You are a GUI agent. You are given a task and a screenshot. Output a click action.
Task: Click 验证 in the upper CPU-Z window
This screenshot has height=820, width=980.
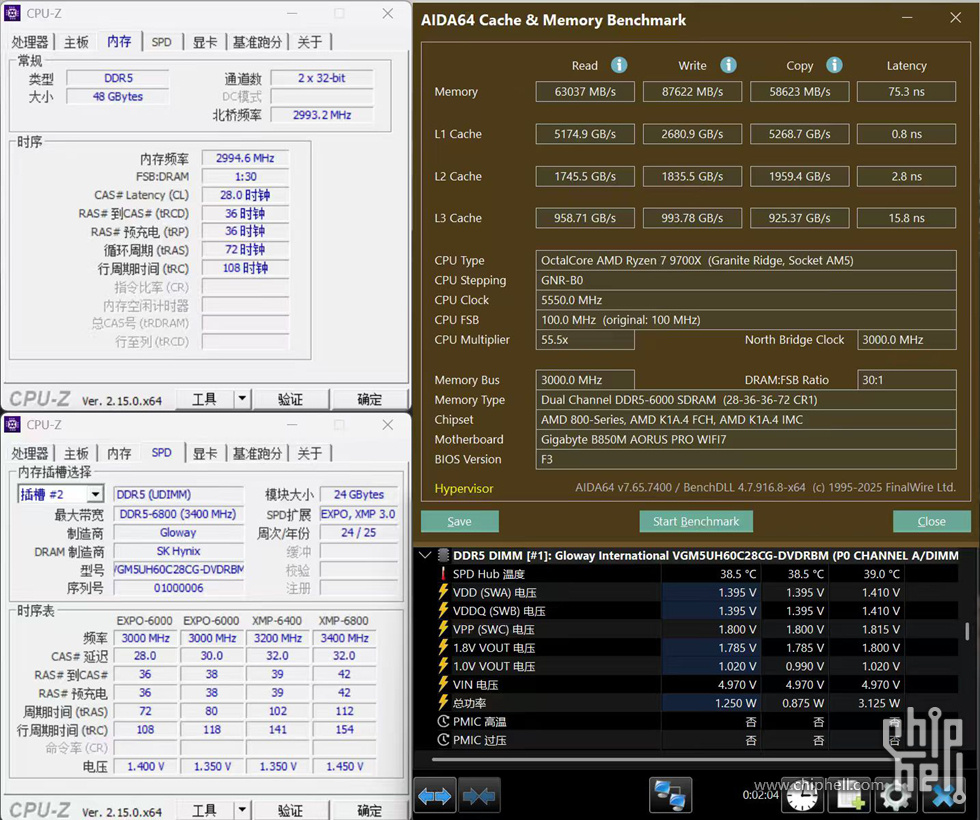[x=291, y=399]
